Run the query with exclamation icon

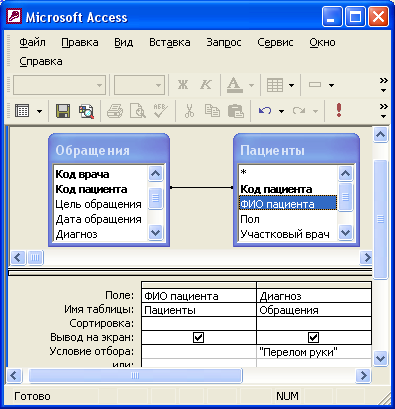[339, 110]
